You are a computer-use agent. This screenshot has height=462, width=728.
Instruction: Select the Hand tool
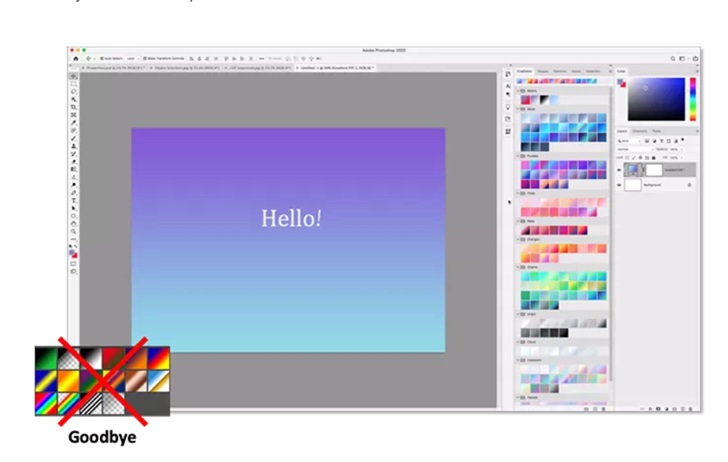pyautogui.click(x=73, y=224)
